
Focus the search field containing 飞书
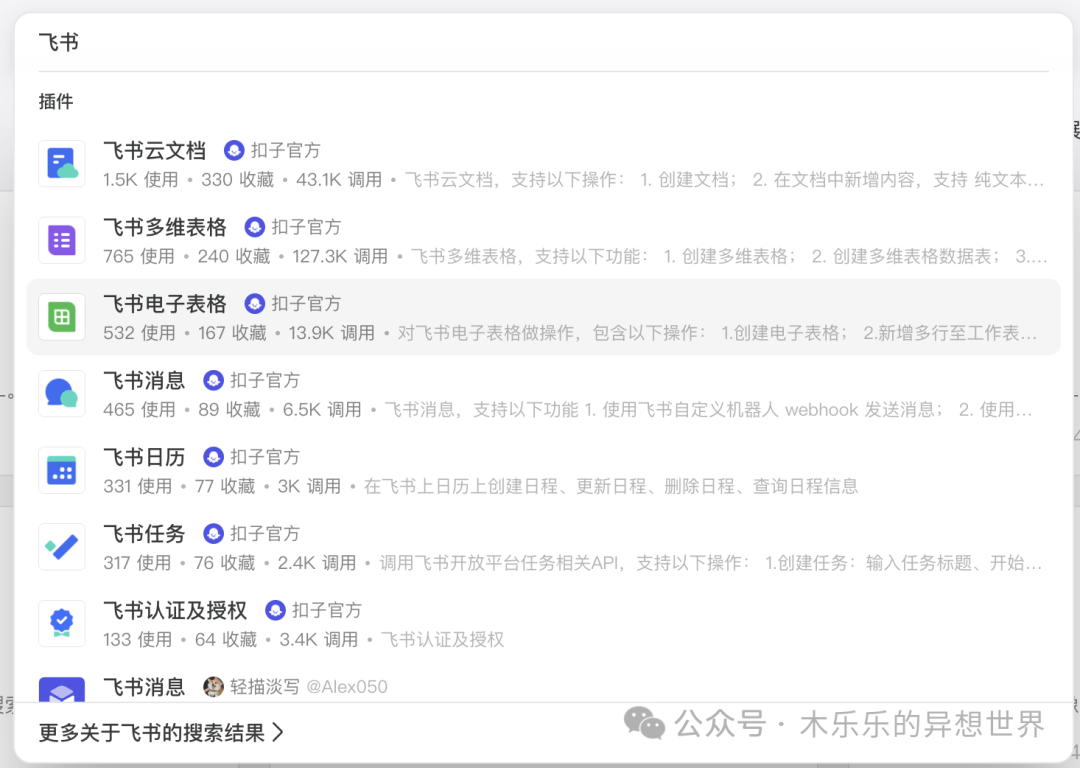tap(543, 43)
